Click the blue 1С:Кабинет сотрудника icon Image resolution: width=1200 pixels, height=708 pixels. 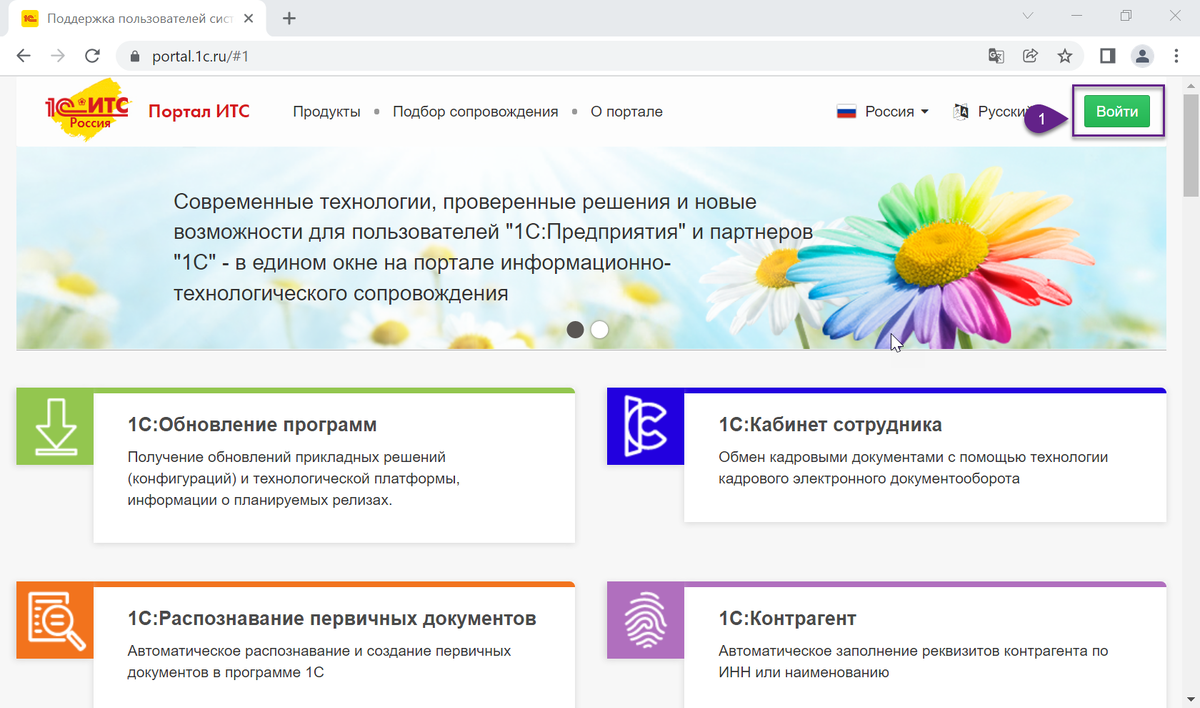click(646, 428)
